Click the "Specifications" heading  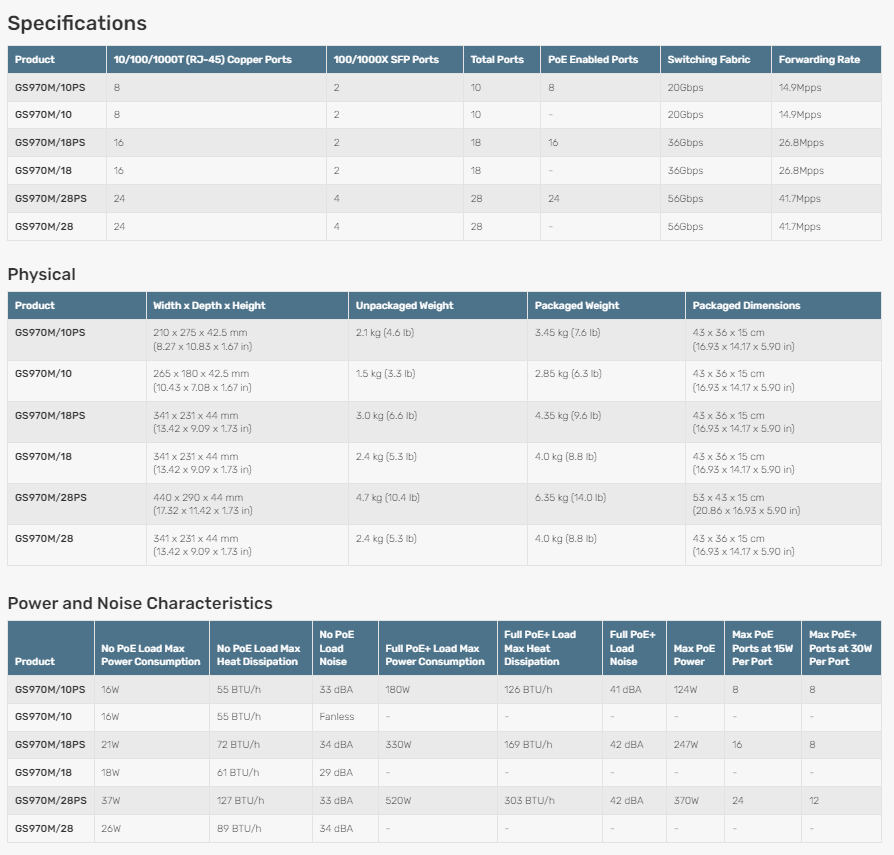(x=77, y=23)
